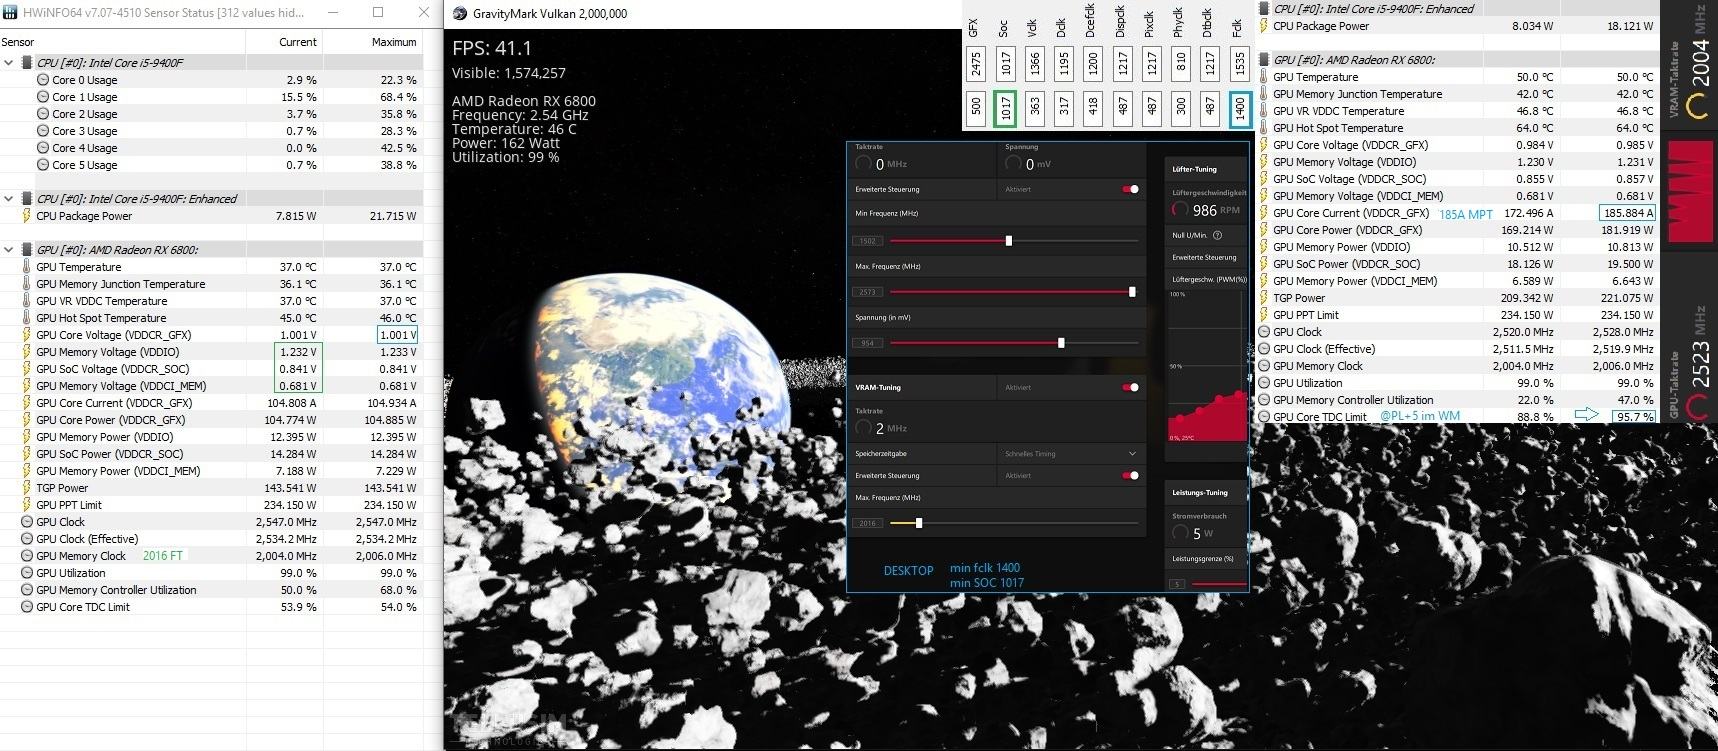The image size is (1718, 751).
Task: Select the GPU SoC Power (VDDCR_SOC) row in left window
Action: (x=211, y=454)
